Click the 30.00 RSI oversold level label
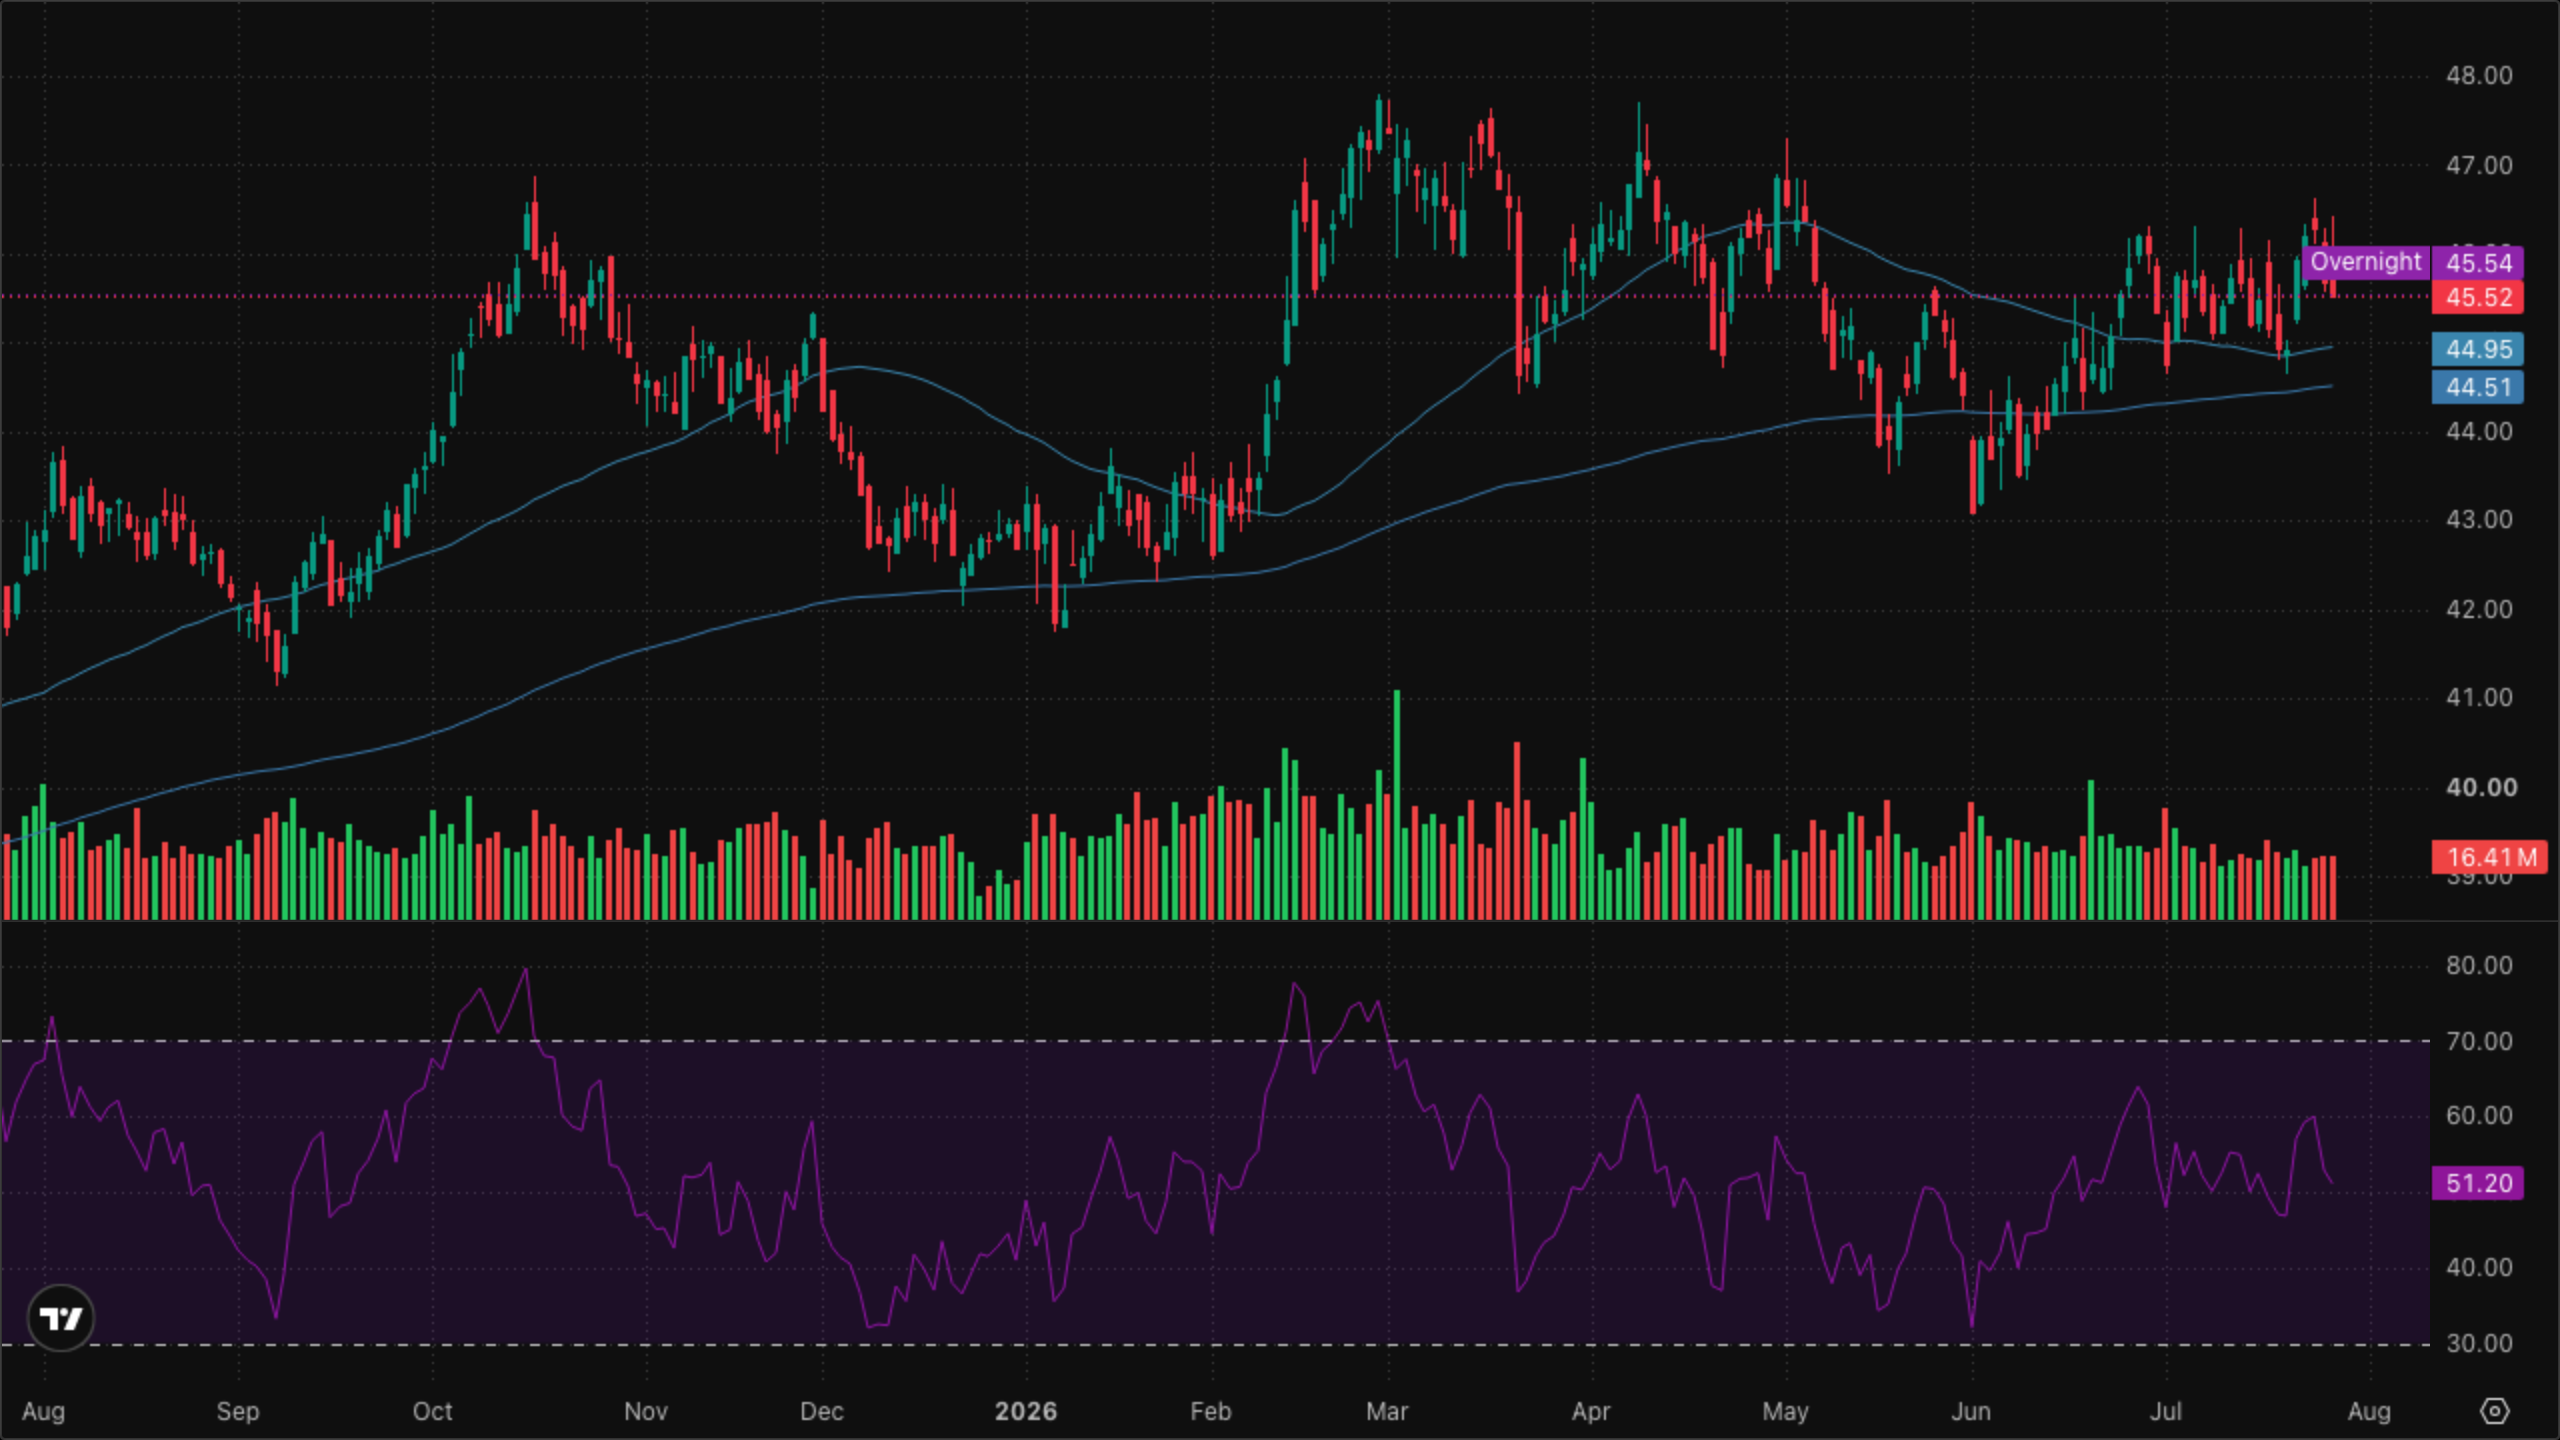 [x=2478, y=1343]
